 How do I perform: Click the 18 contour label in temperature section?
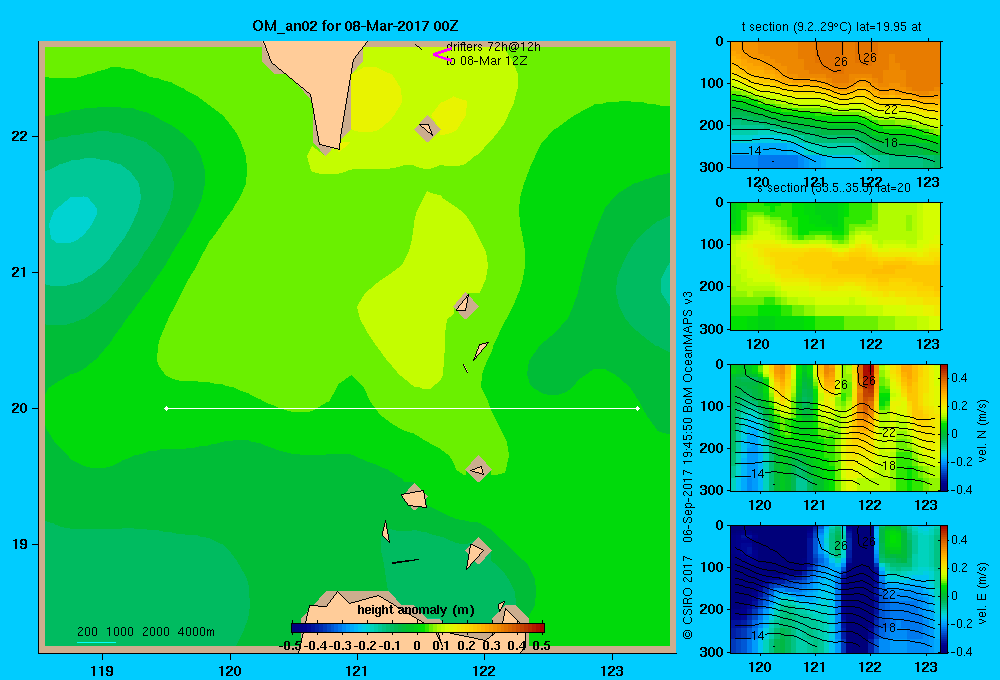(x=891, y=143)
